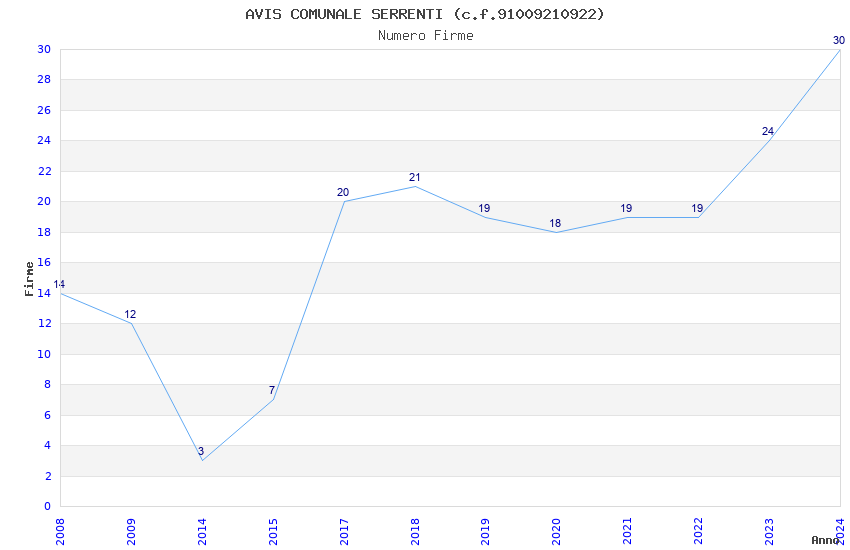Click the x-axis year label 2021
The image size is (850, 550).
pos(627,532)
